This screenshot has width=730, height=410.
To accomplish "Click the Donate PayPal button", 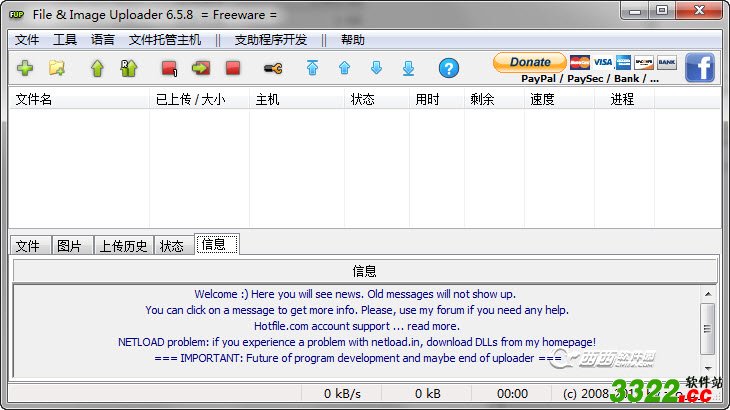I will 530,62.
